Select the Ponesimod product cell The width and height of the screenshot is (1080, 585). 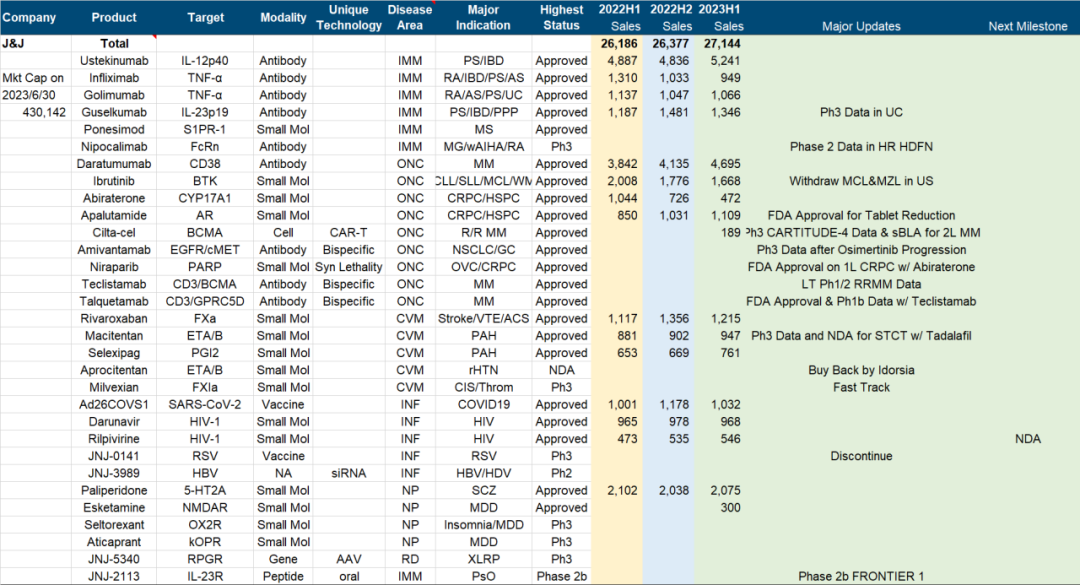pyautogui.click(x=114, y=130)
